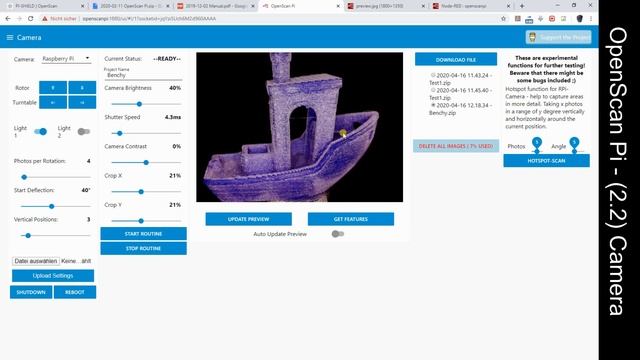This screenshot has width=640, height=360.
Task: Turn off the Light 1 switch
Action: pos(40,131)
